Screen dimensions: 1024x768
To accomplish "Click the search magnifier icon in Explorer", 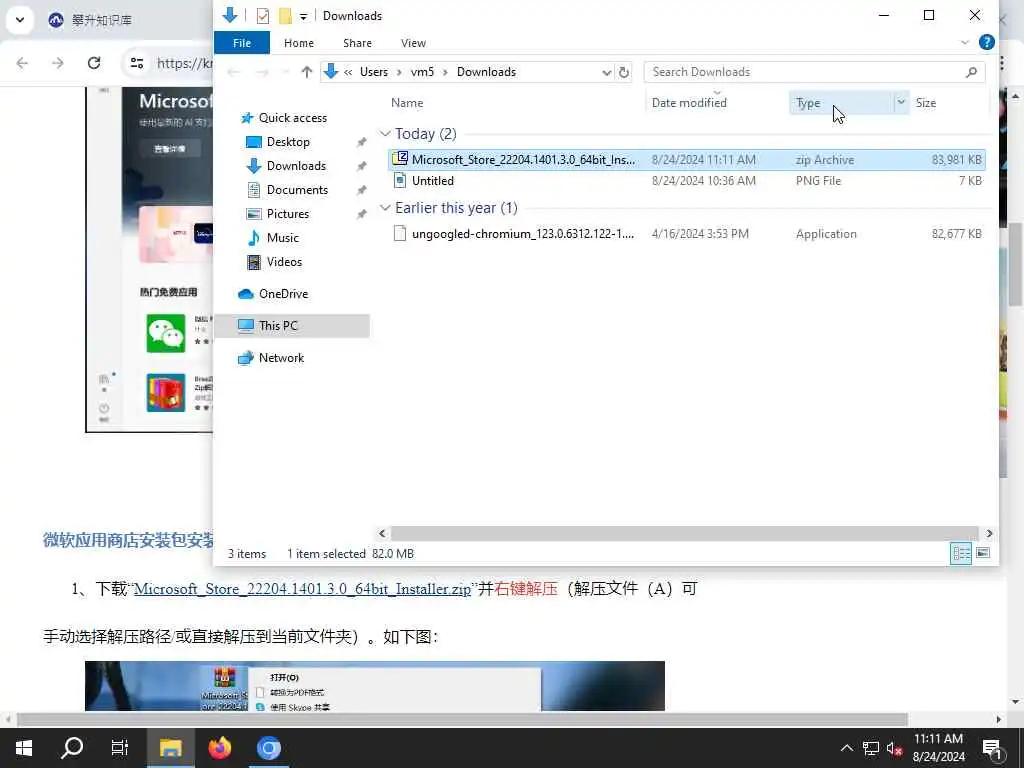I will point(971,72).
